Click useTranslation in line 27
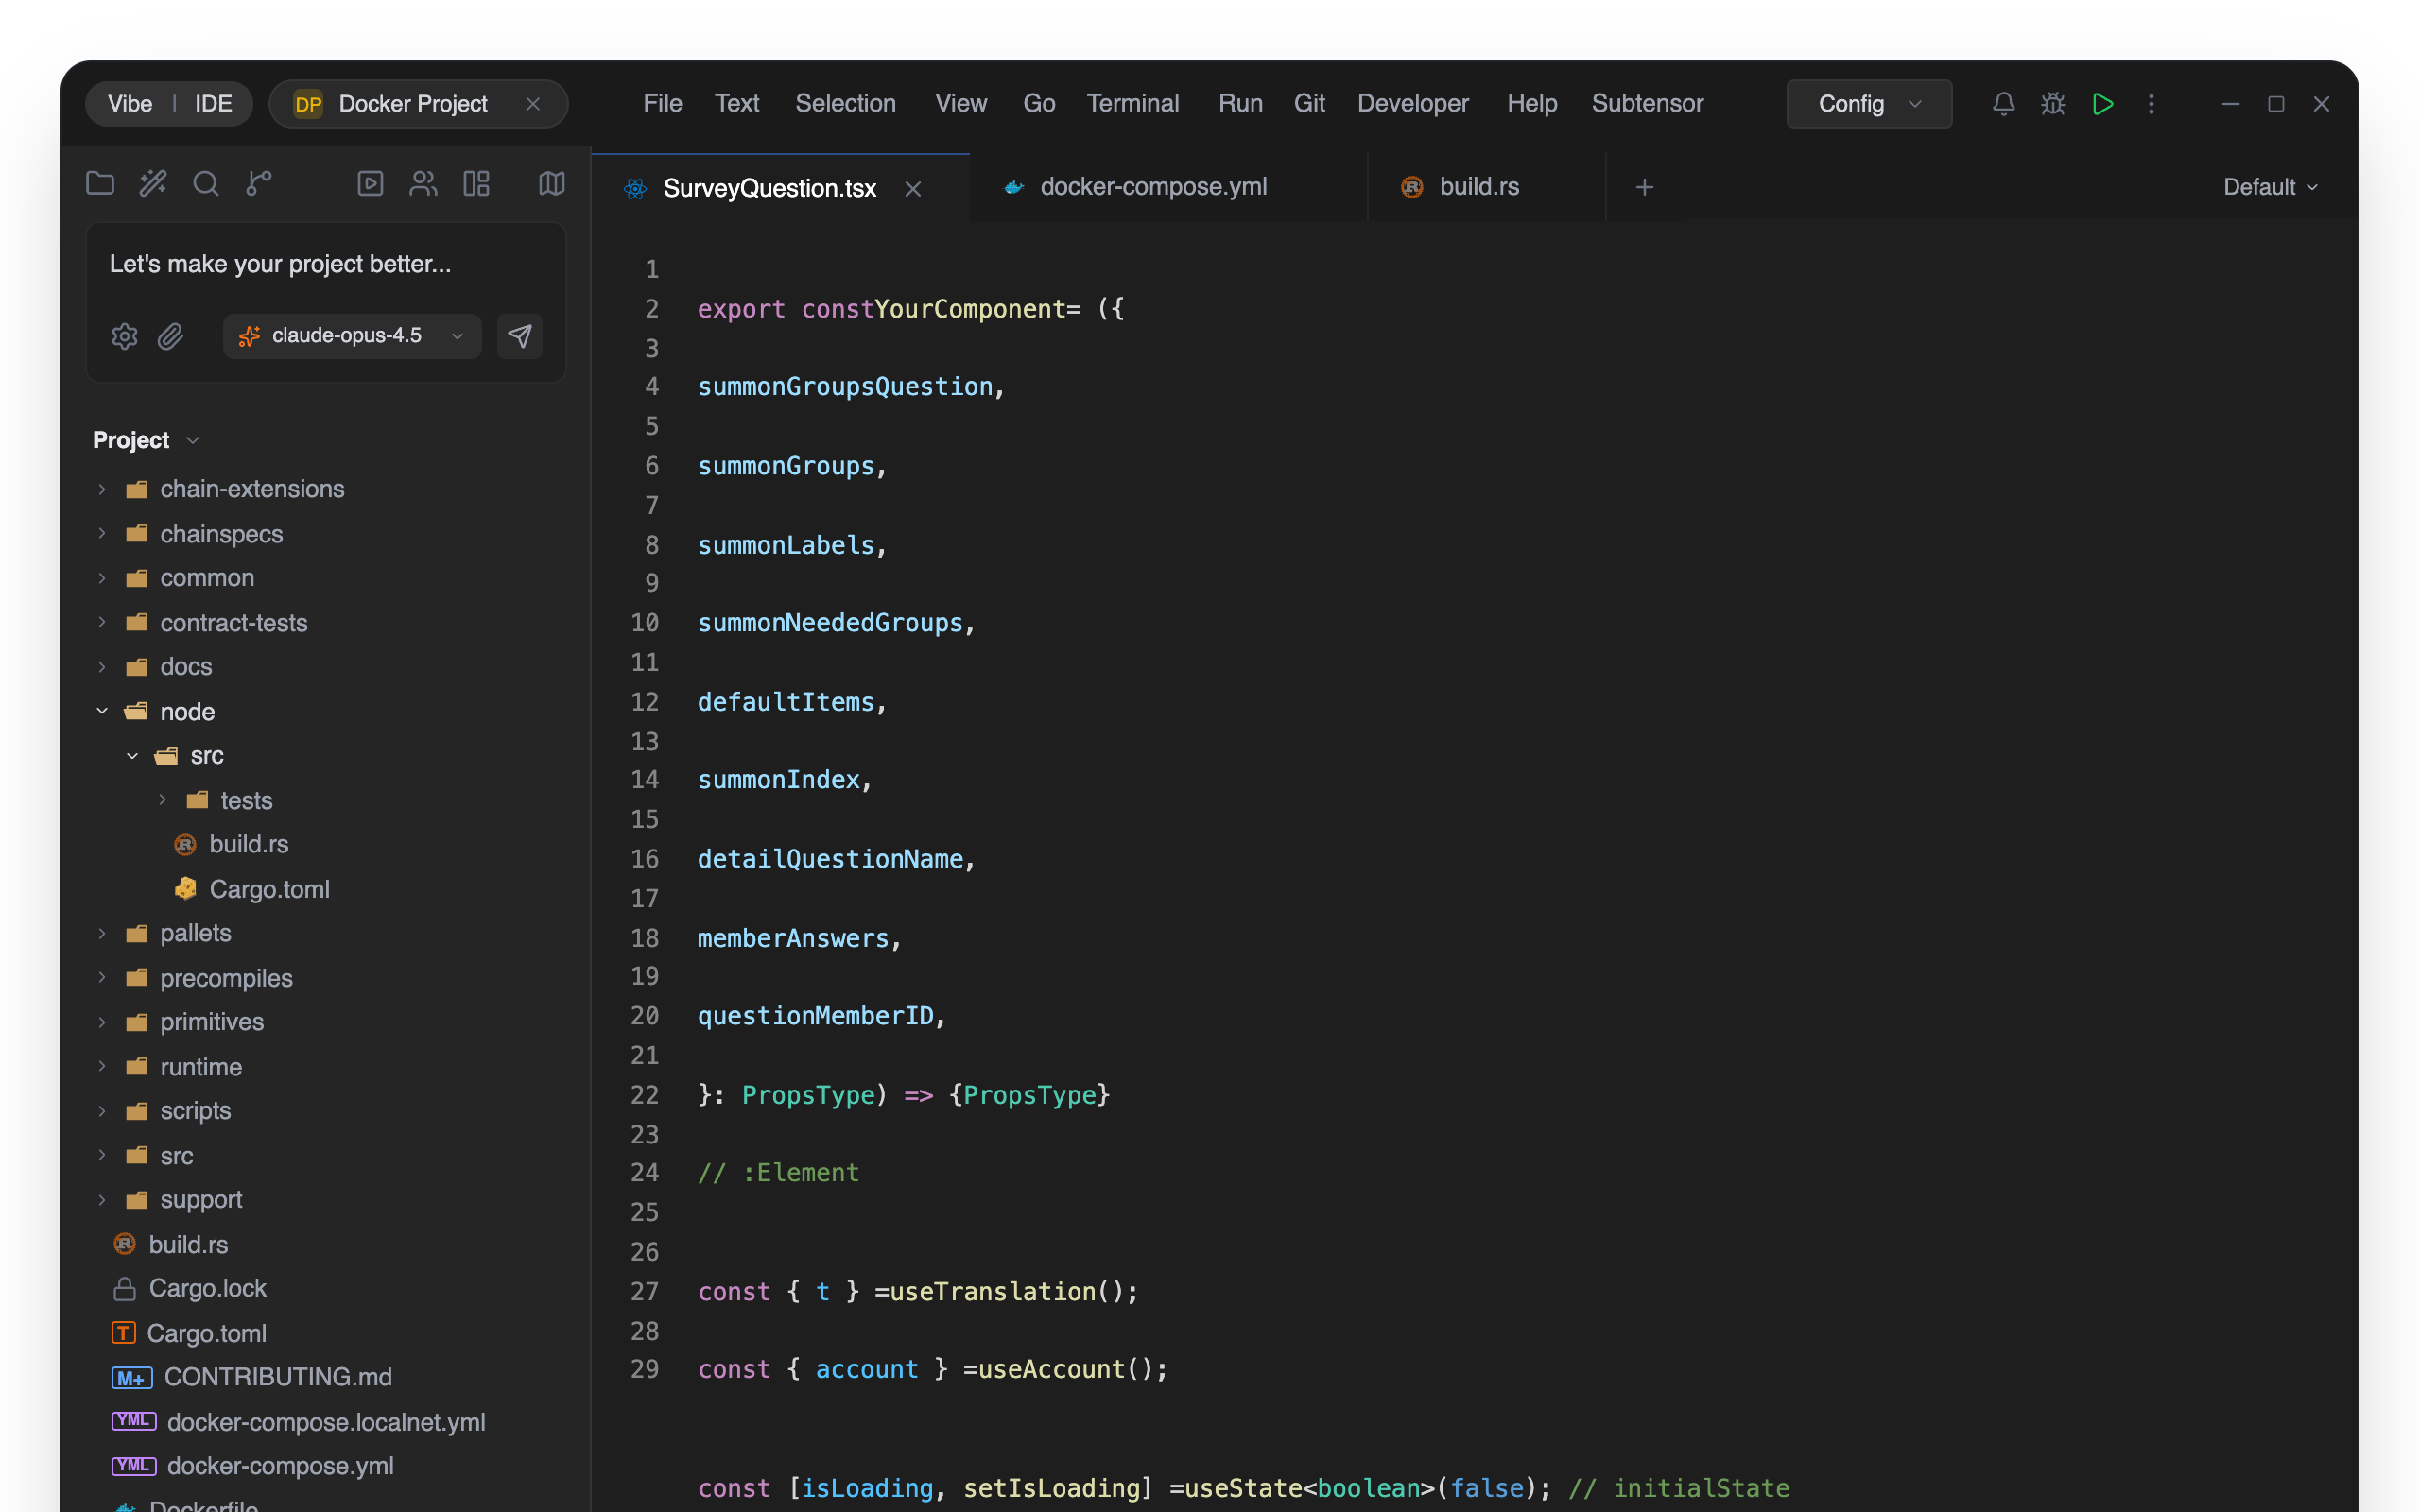The image size is (2420, 1512). (993, 1292)
